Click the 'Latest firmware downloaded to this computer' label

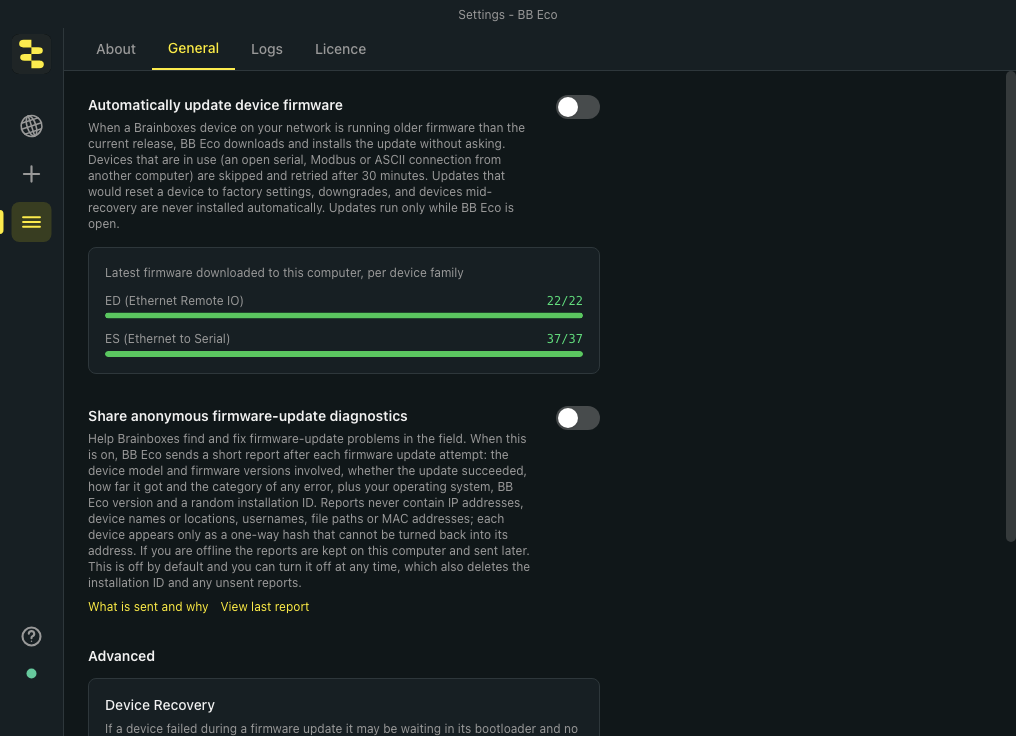coord(284,273)
